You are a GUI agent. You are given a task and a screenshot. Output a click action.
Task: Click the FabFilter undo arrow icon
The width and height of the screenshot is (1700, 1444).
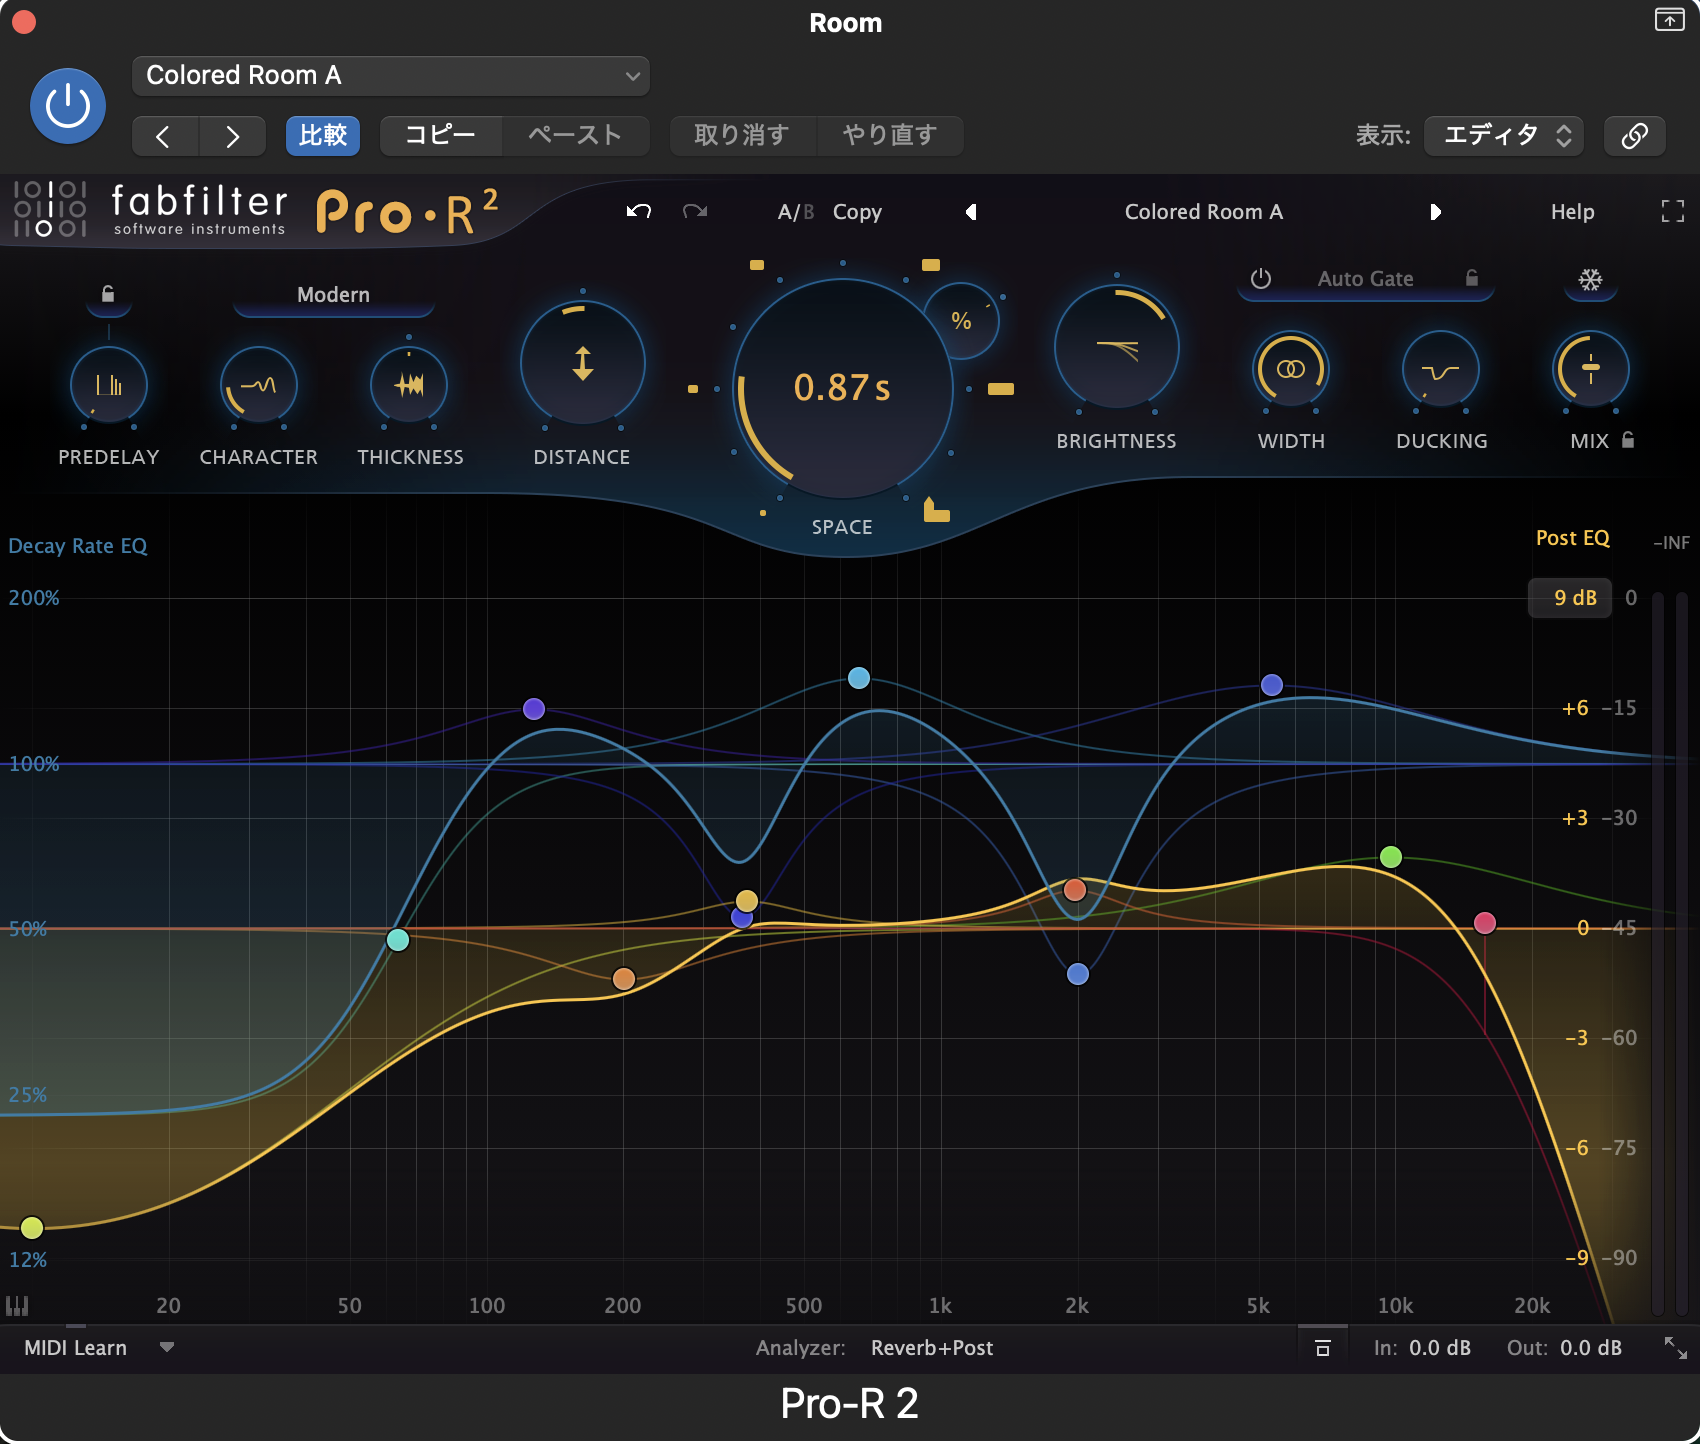pyautogui.click(x=639, y=211)
